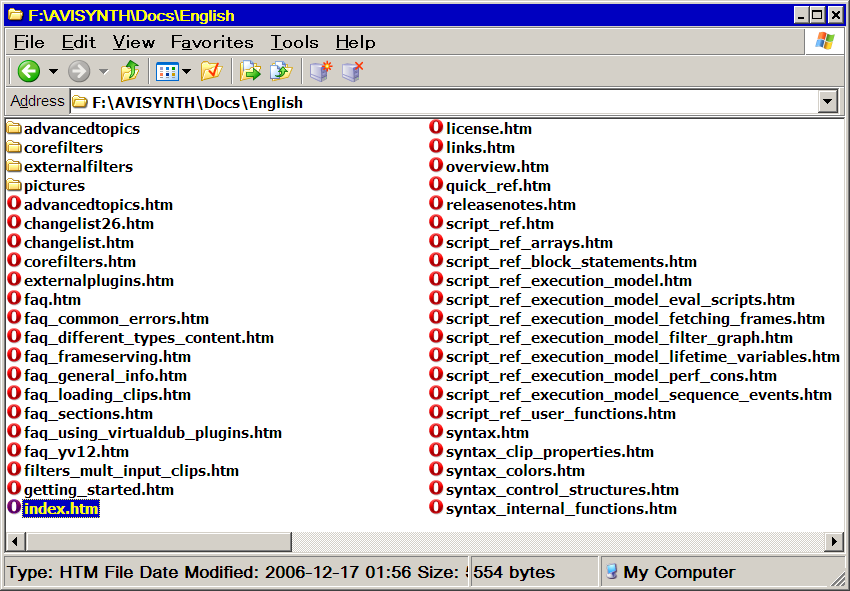Click the Opera icon of syntax.htm
Screen dimensions: 850x591
click(x=436, y=432)
